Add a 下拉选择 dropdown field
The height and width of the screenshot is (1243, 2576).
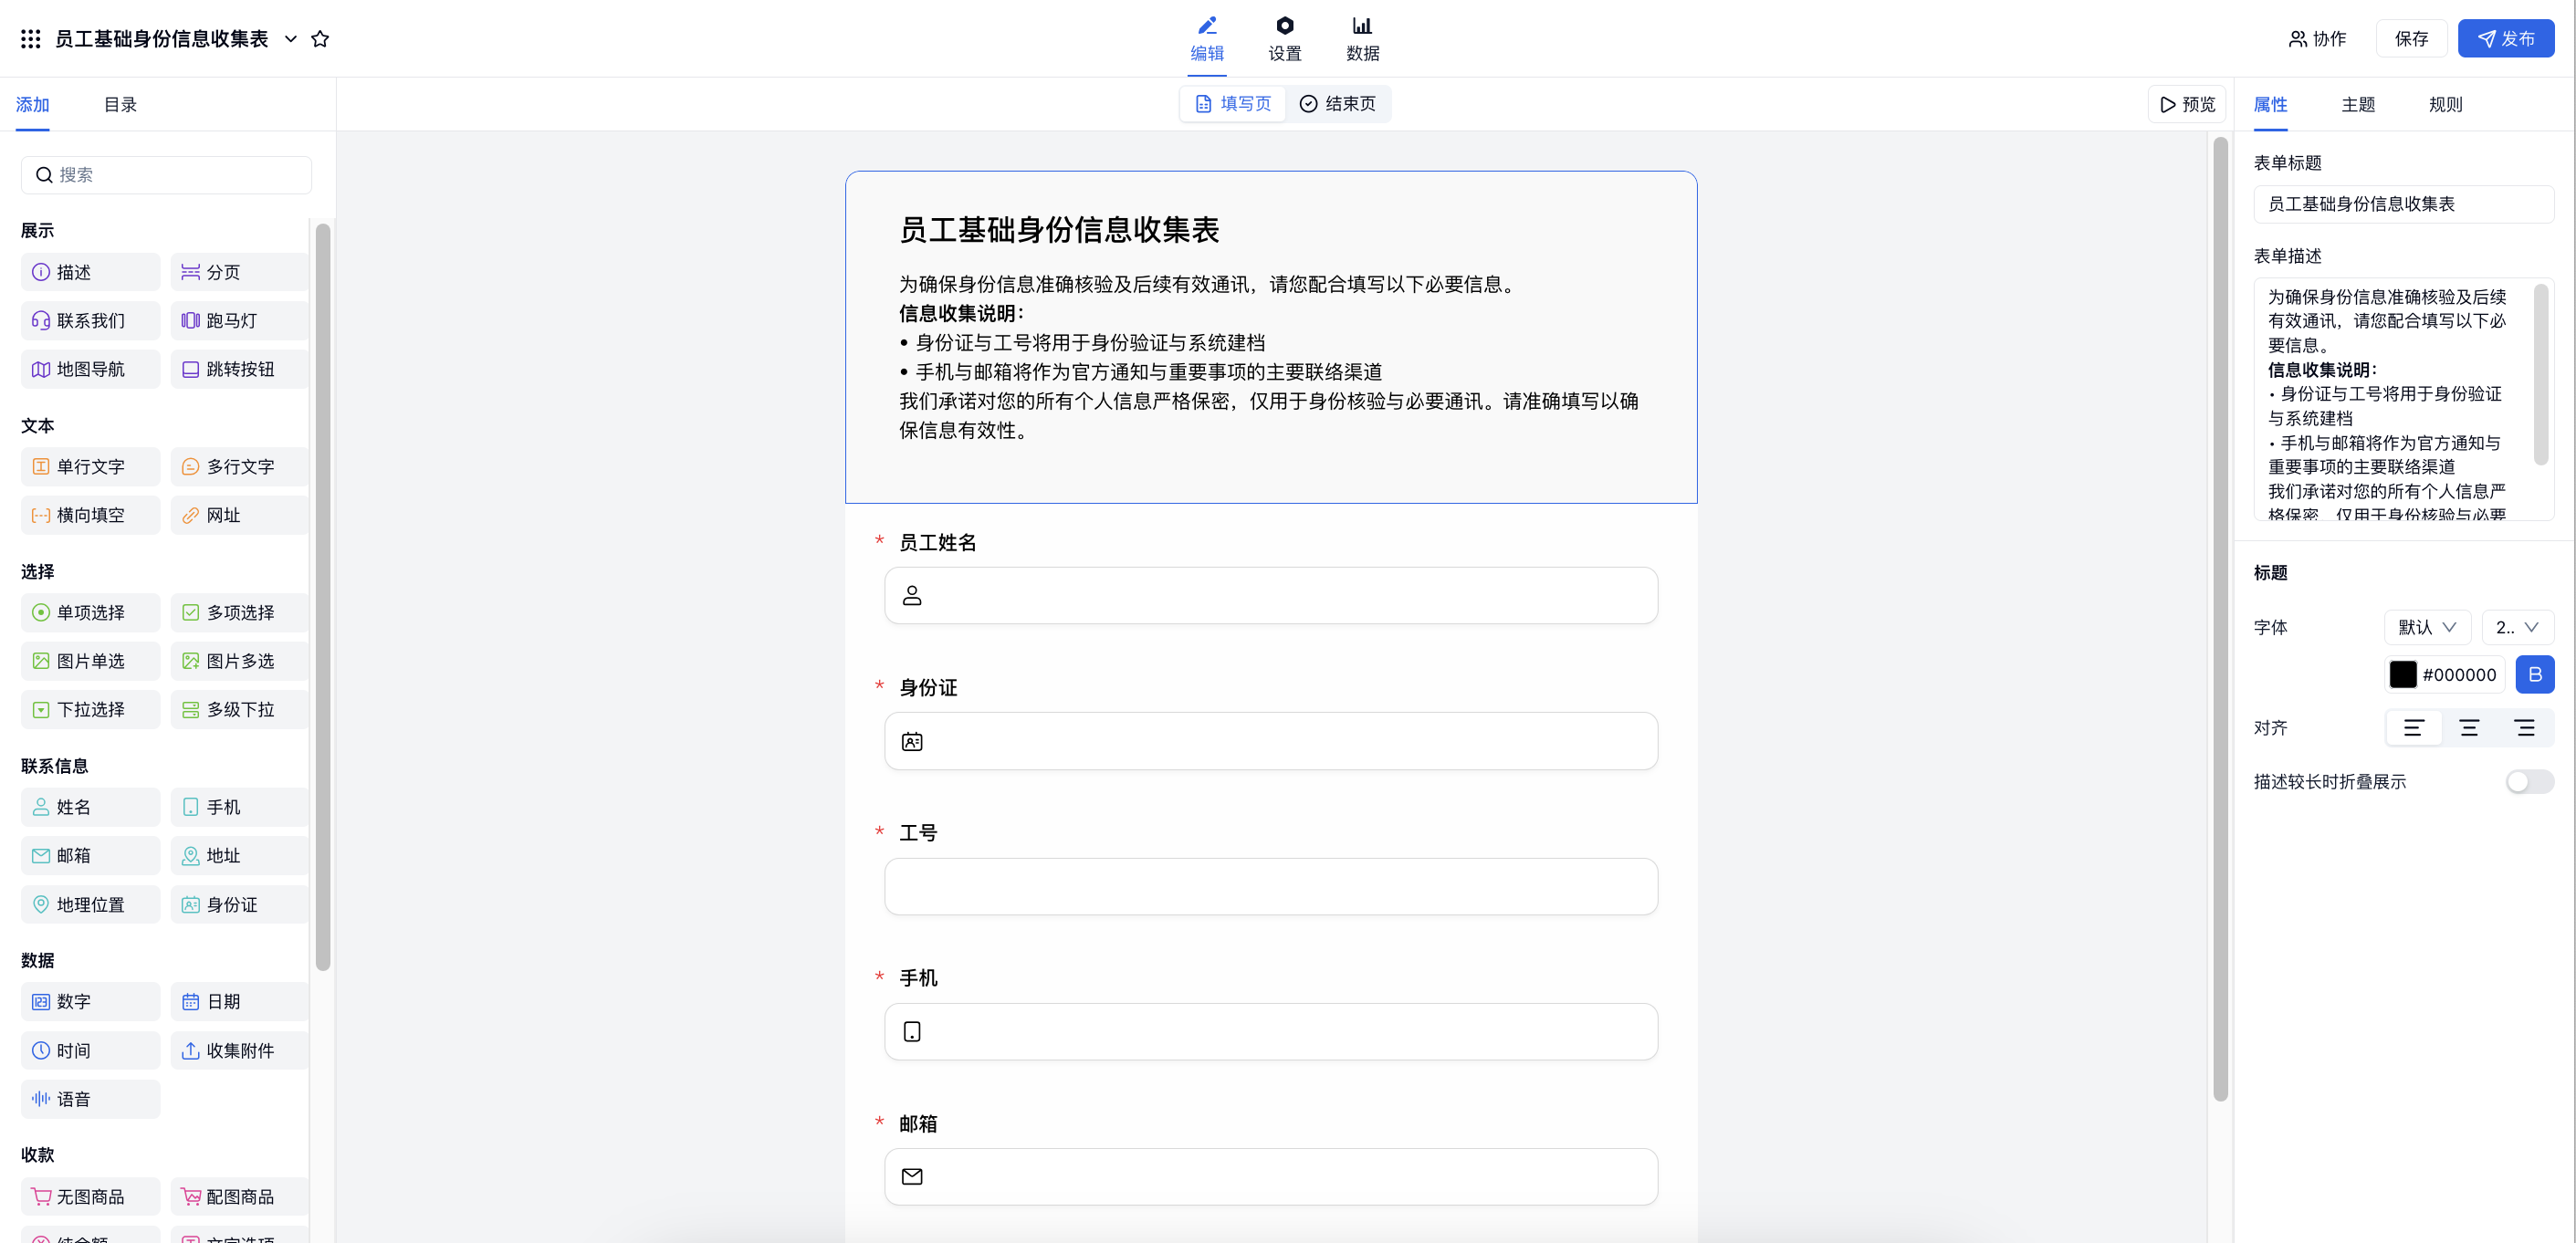coord(90,709)
